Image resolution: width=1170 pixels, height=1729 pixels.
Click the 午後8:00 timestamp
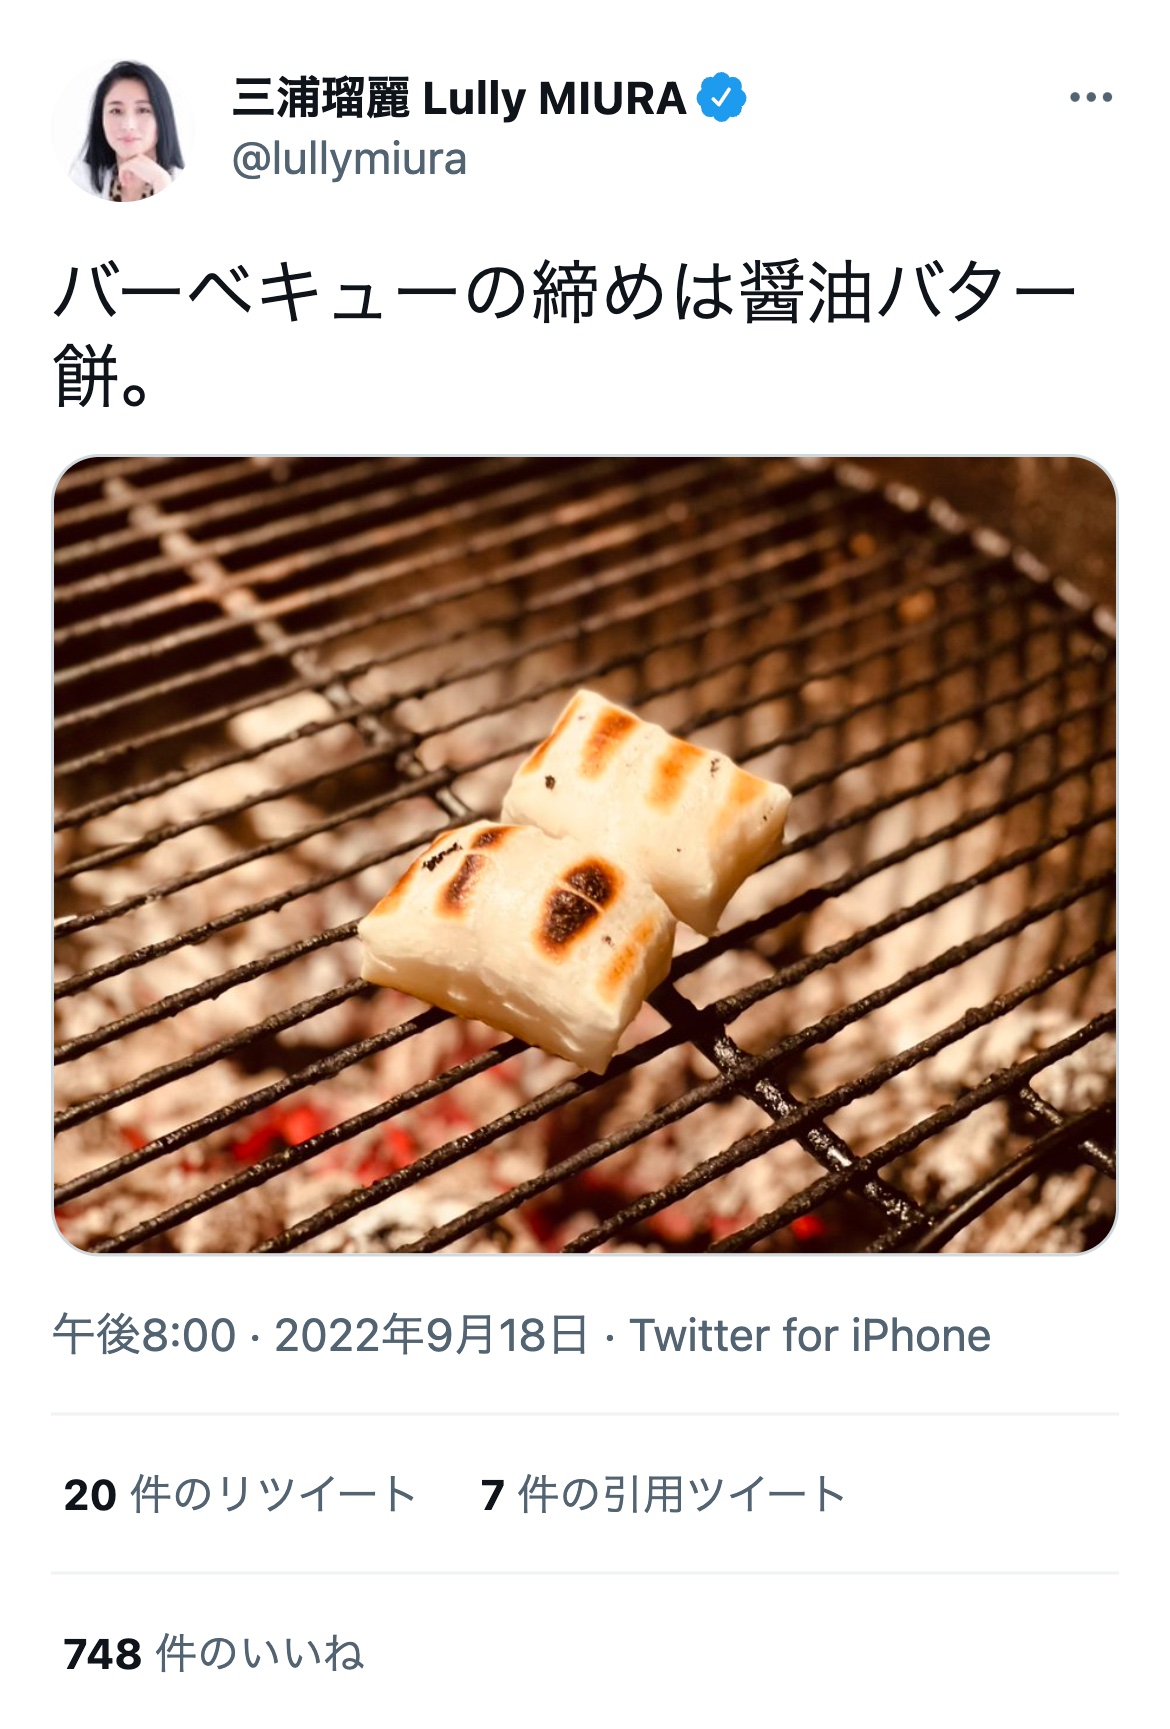pyautogui.click(x=144, y=1335)
